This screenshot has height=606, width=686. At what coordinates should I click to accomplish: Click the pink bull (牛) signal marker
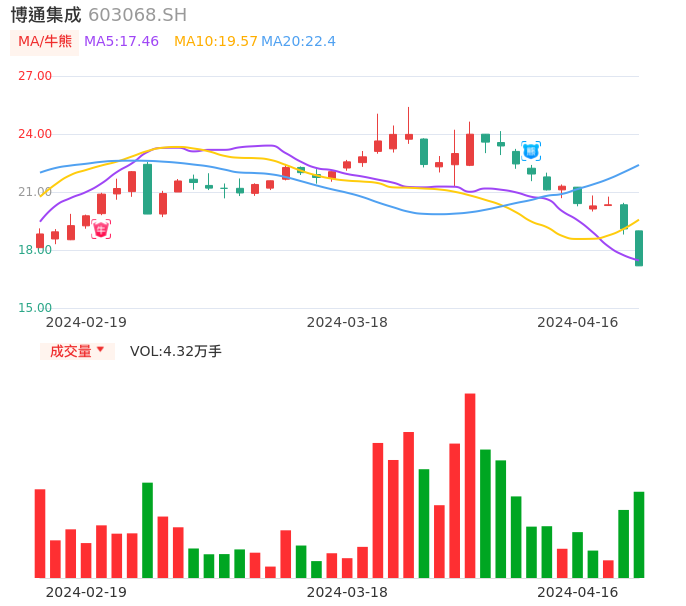click(x=101, y=229)
